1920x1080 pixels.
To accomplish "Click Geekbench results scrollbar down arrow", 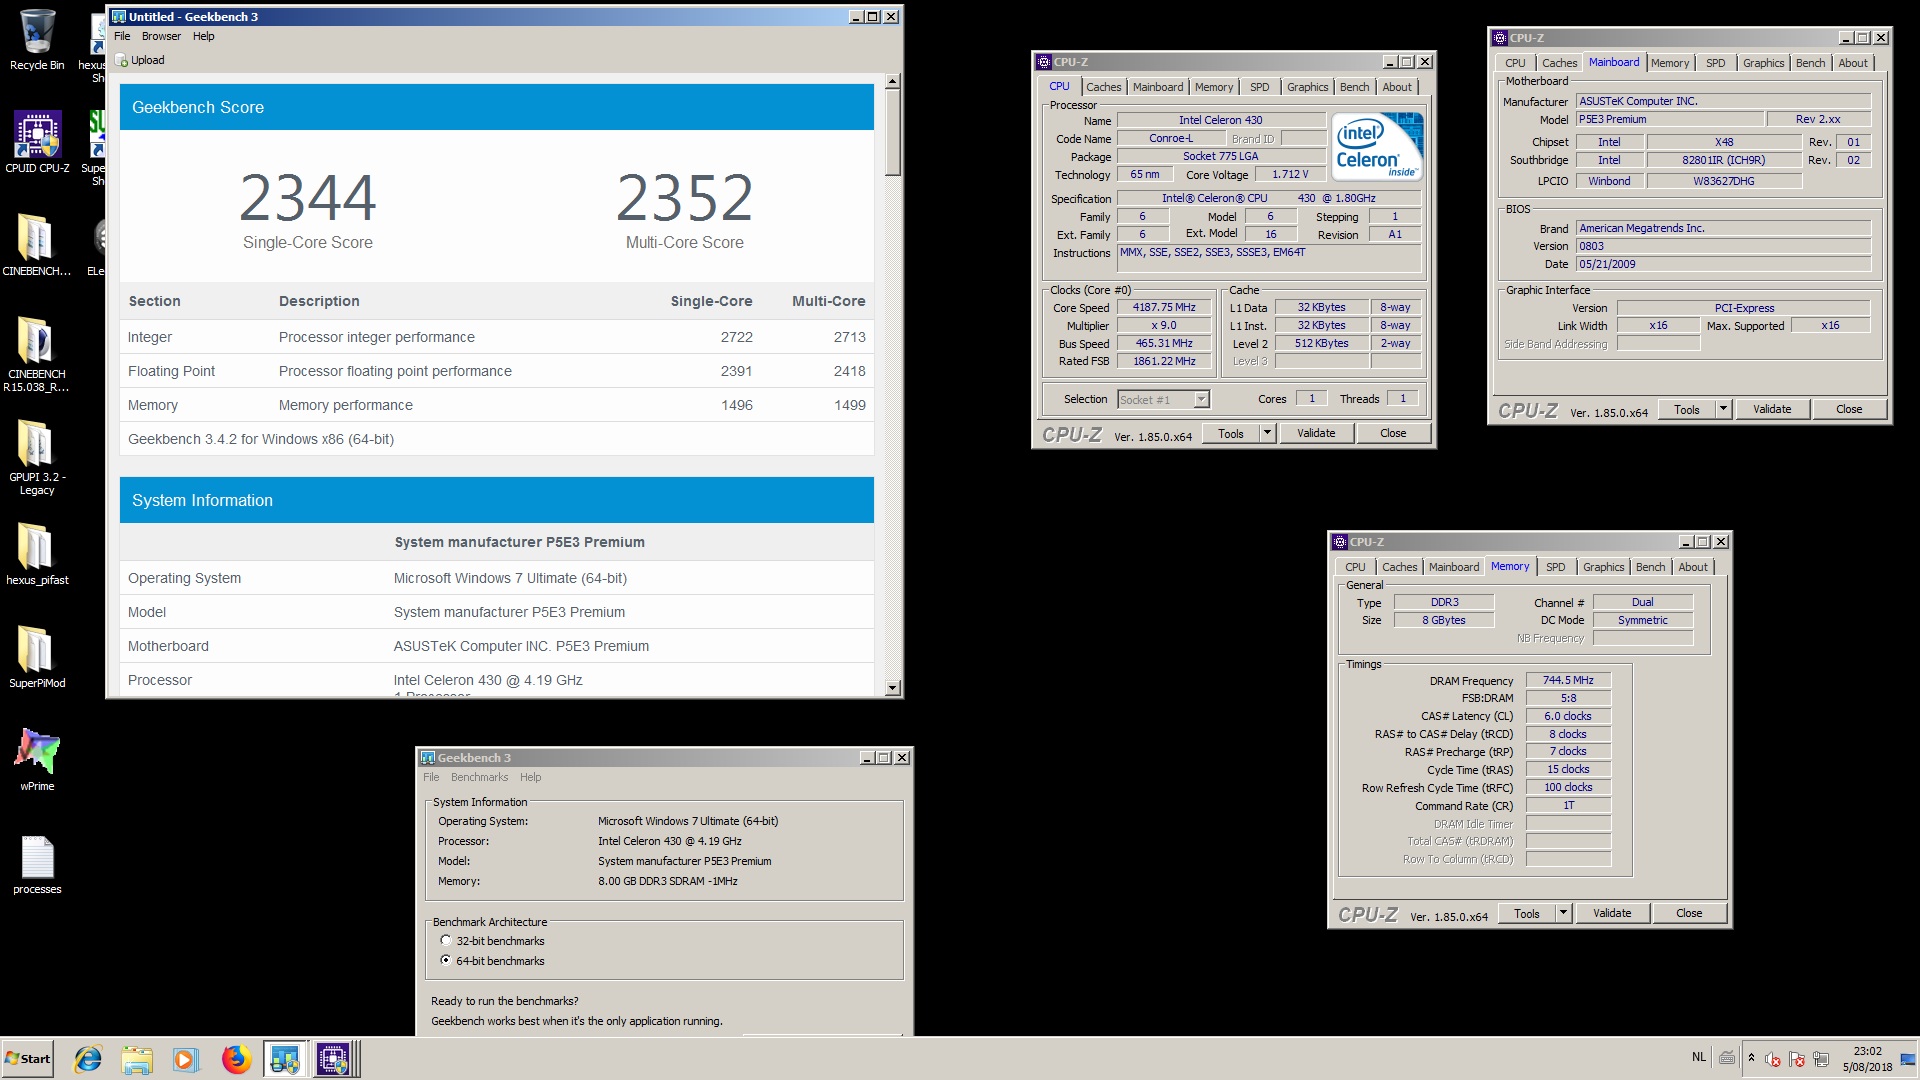I will point(893,688).
